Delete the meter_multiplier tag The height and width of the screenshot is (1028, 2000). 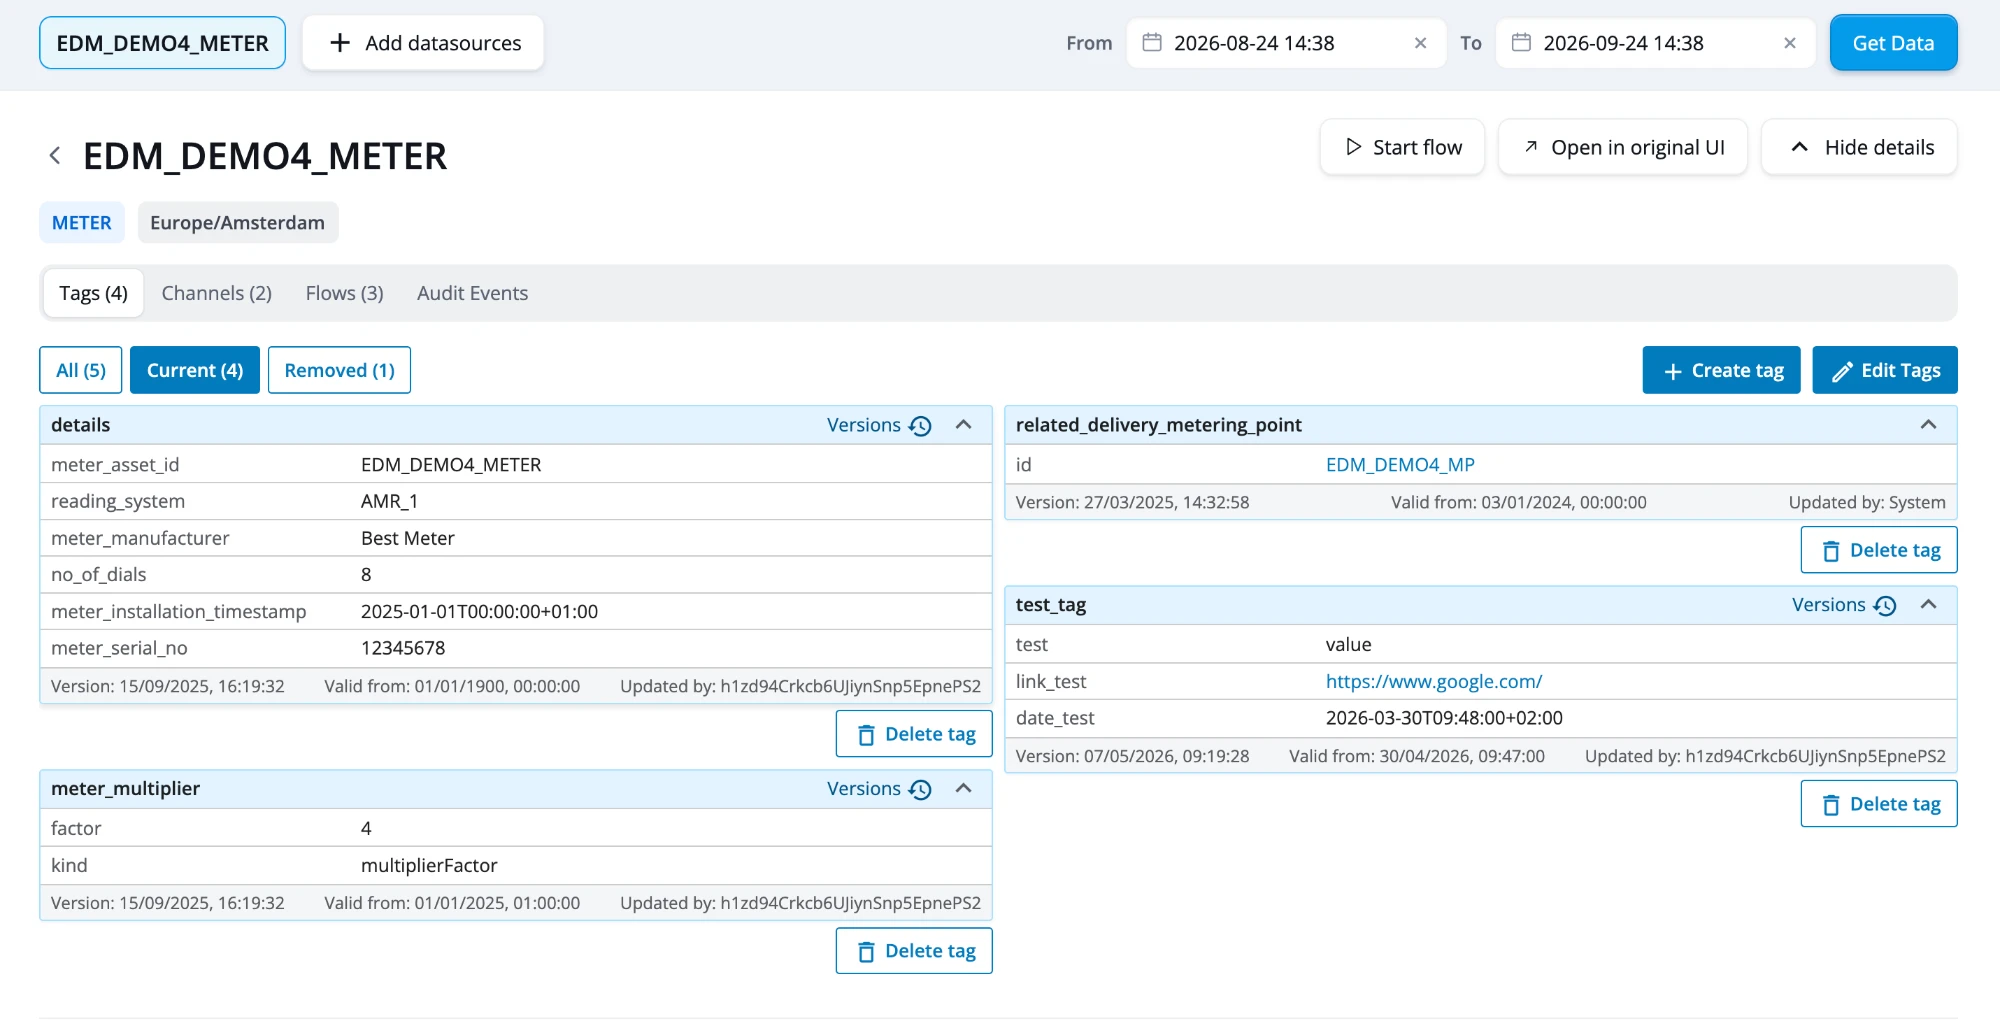tap(914, 951)
